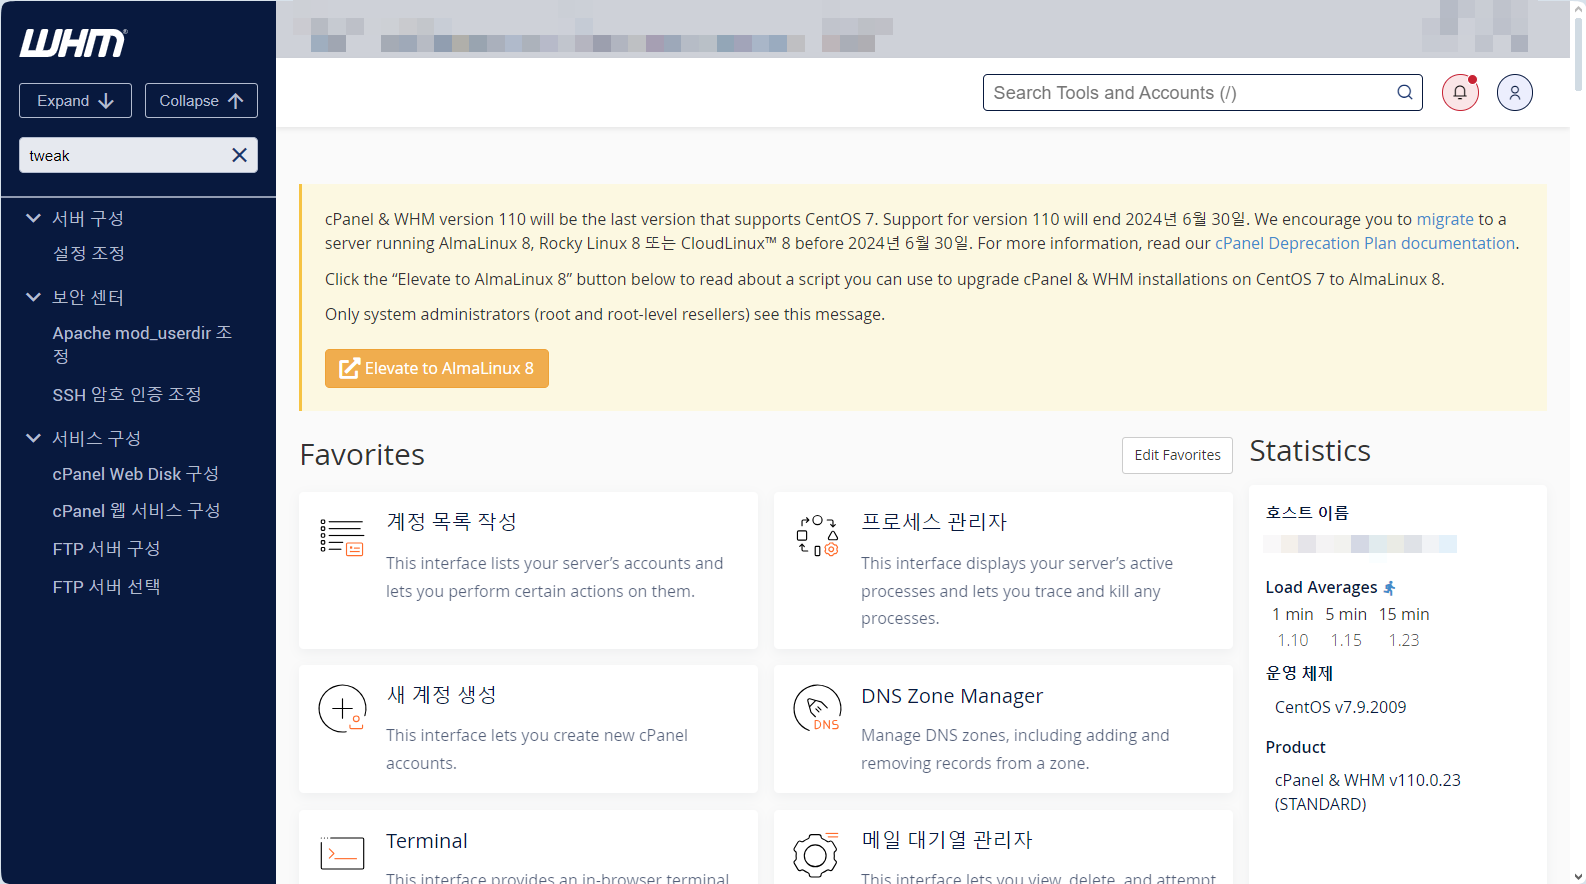1586x884 pixels.
Task: Click the Elevate to AlmaLinux 8 button
Action: [437, 368]
